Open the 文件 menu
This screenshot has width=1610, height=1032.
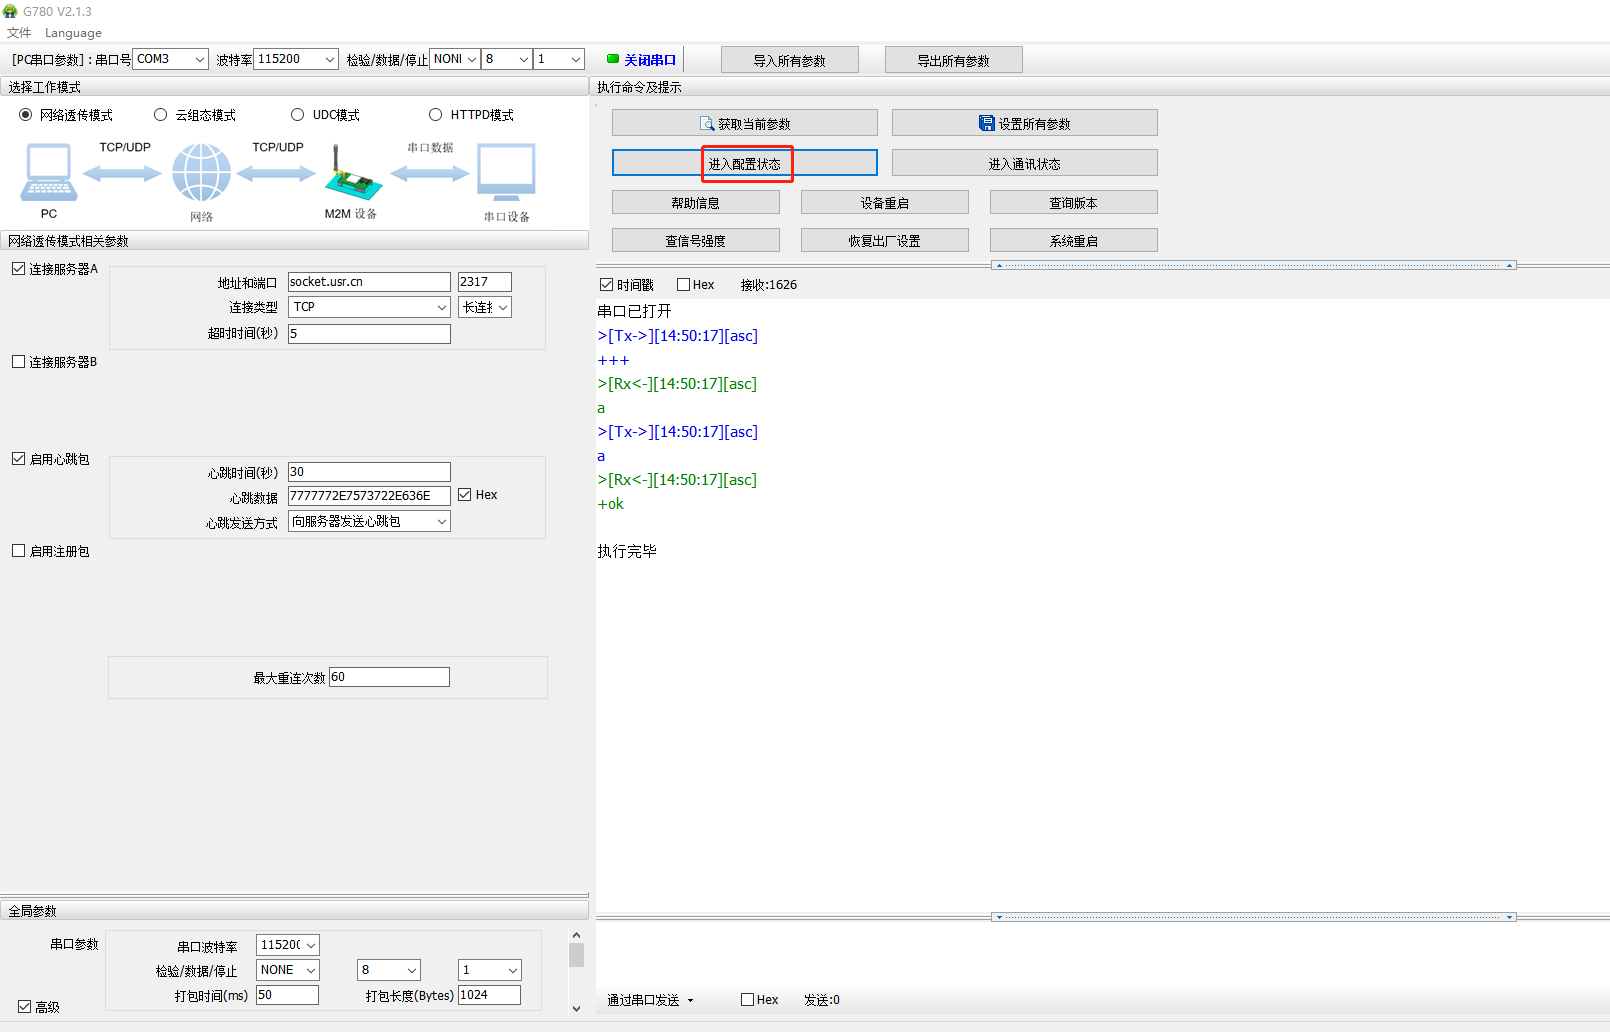point(19,33)
